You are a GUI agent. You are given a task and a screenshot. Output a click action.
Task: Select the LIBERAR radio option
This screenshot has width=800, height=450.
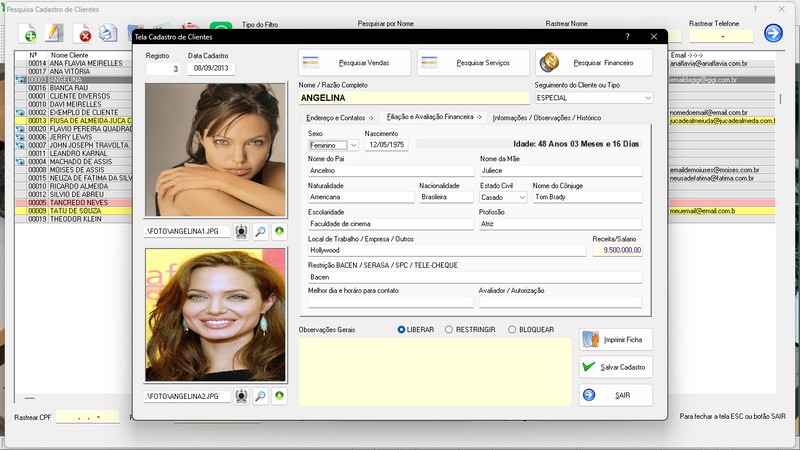click(x=402, y=329)
